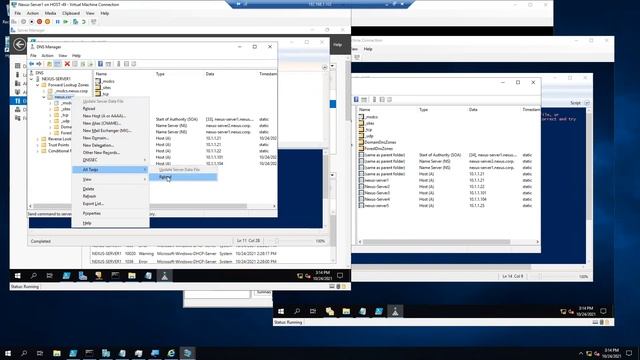Expand the DNSSEC submenu
Screen dimensions: 640x360
tap(110, 160)
